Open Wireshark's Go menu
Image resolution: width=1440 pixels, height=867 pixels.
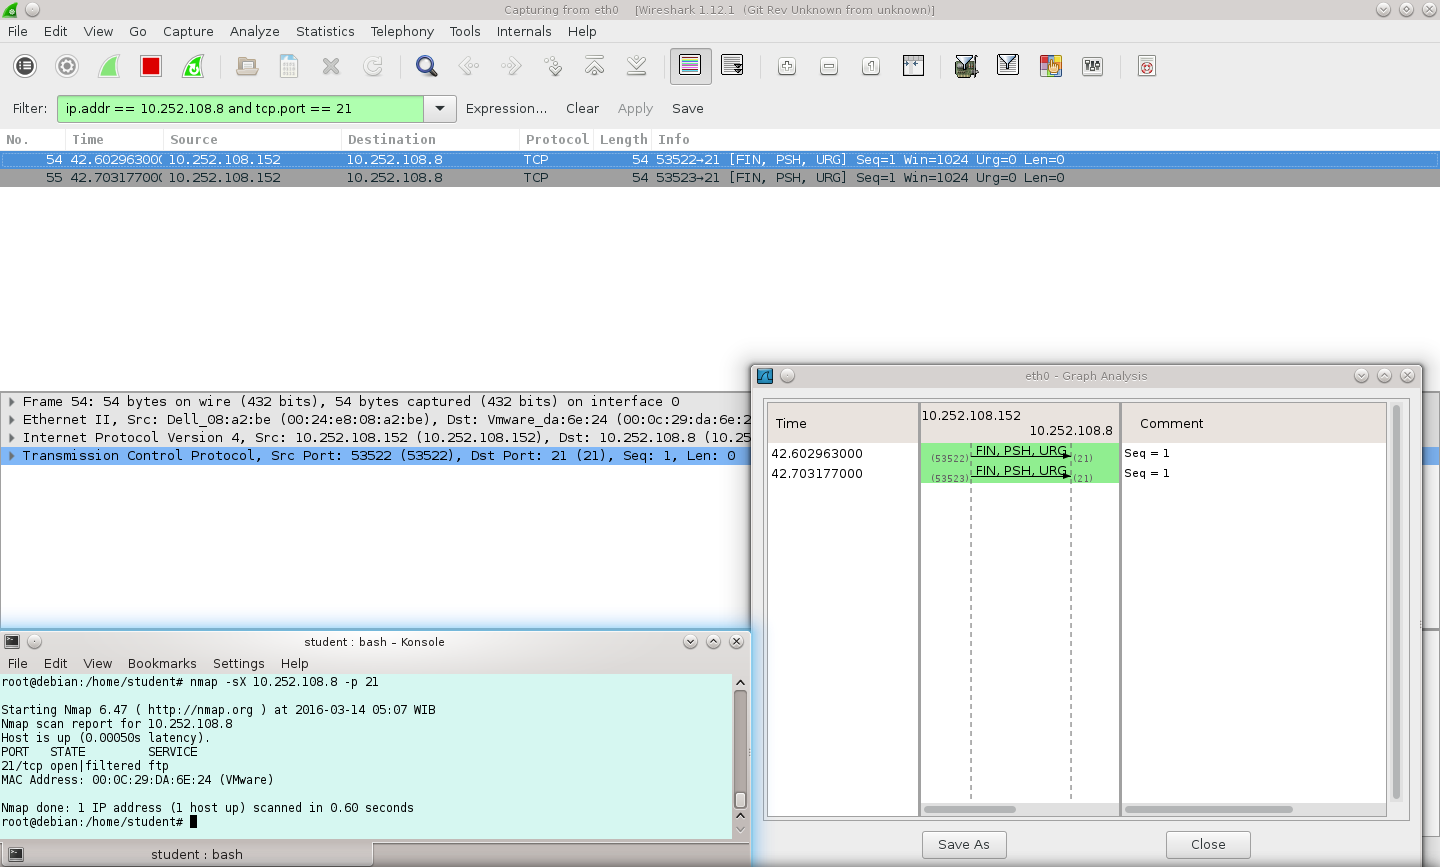pyautogui.click(x=138, y=31)
